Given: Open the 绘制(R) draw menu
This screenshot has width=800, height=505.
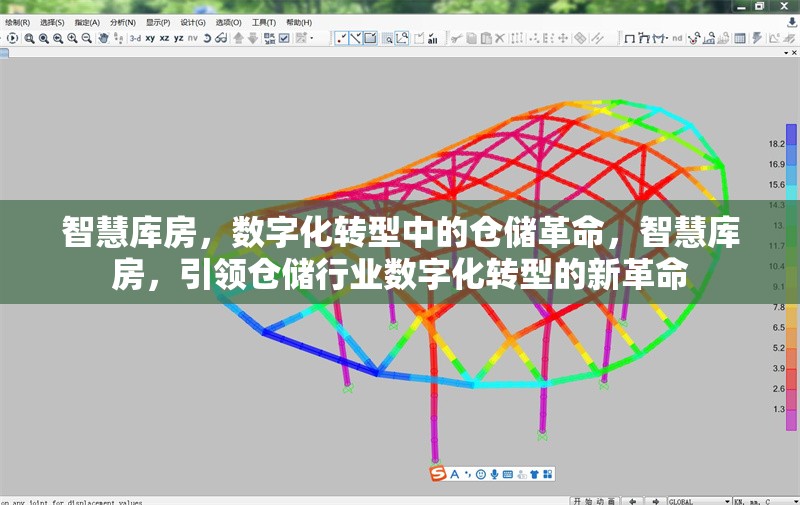Looking at the screenshot, I should coord(18,22).
